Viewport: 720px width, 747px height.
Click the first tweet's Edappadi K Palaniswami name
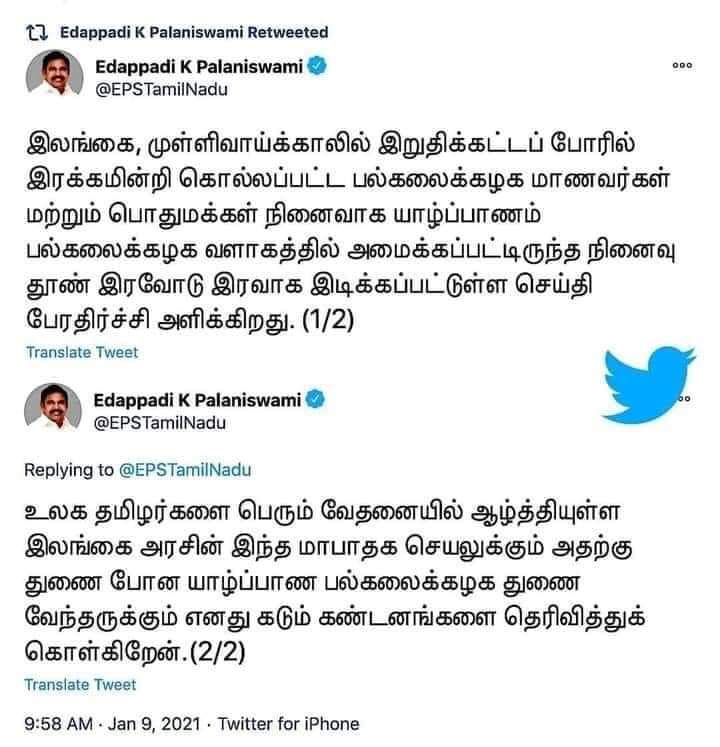coord(199,66)
